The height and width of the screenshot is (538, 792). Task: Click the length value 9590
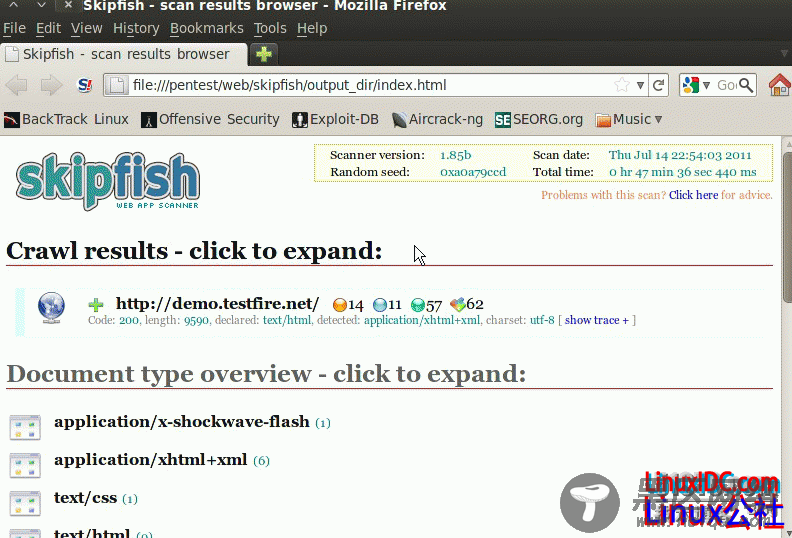(x=196, y=320)
